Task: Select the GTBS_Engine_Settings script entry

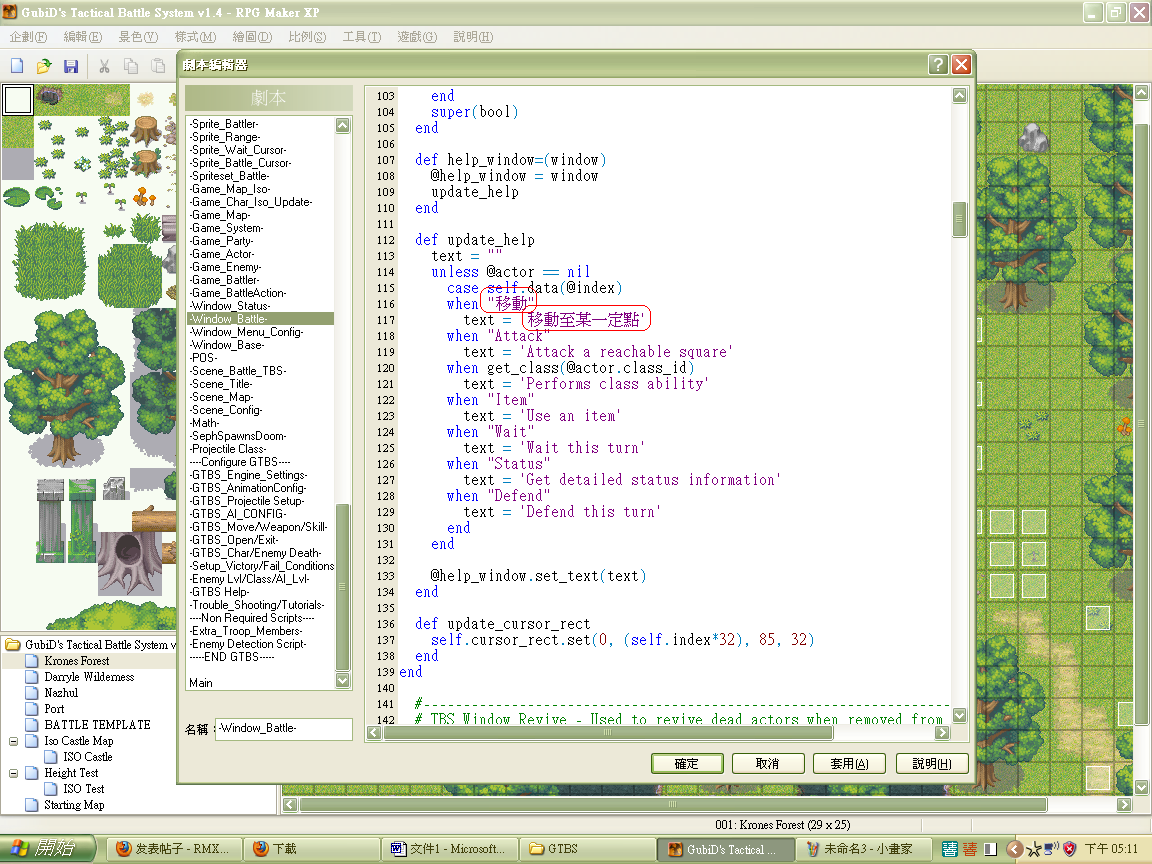Action: [x=260, y=475]
